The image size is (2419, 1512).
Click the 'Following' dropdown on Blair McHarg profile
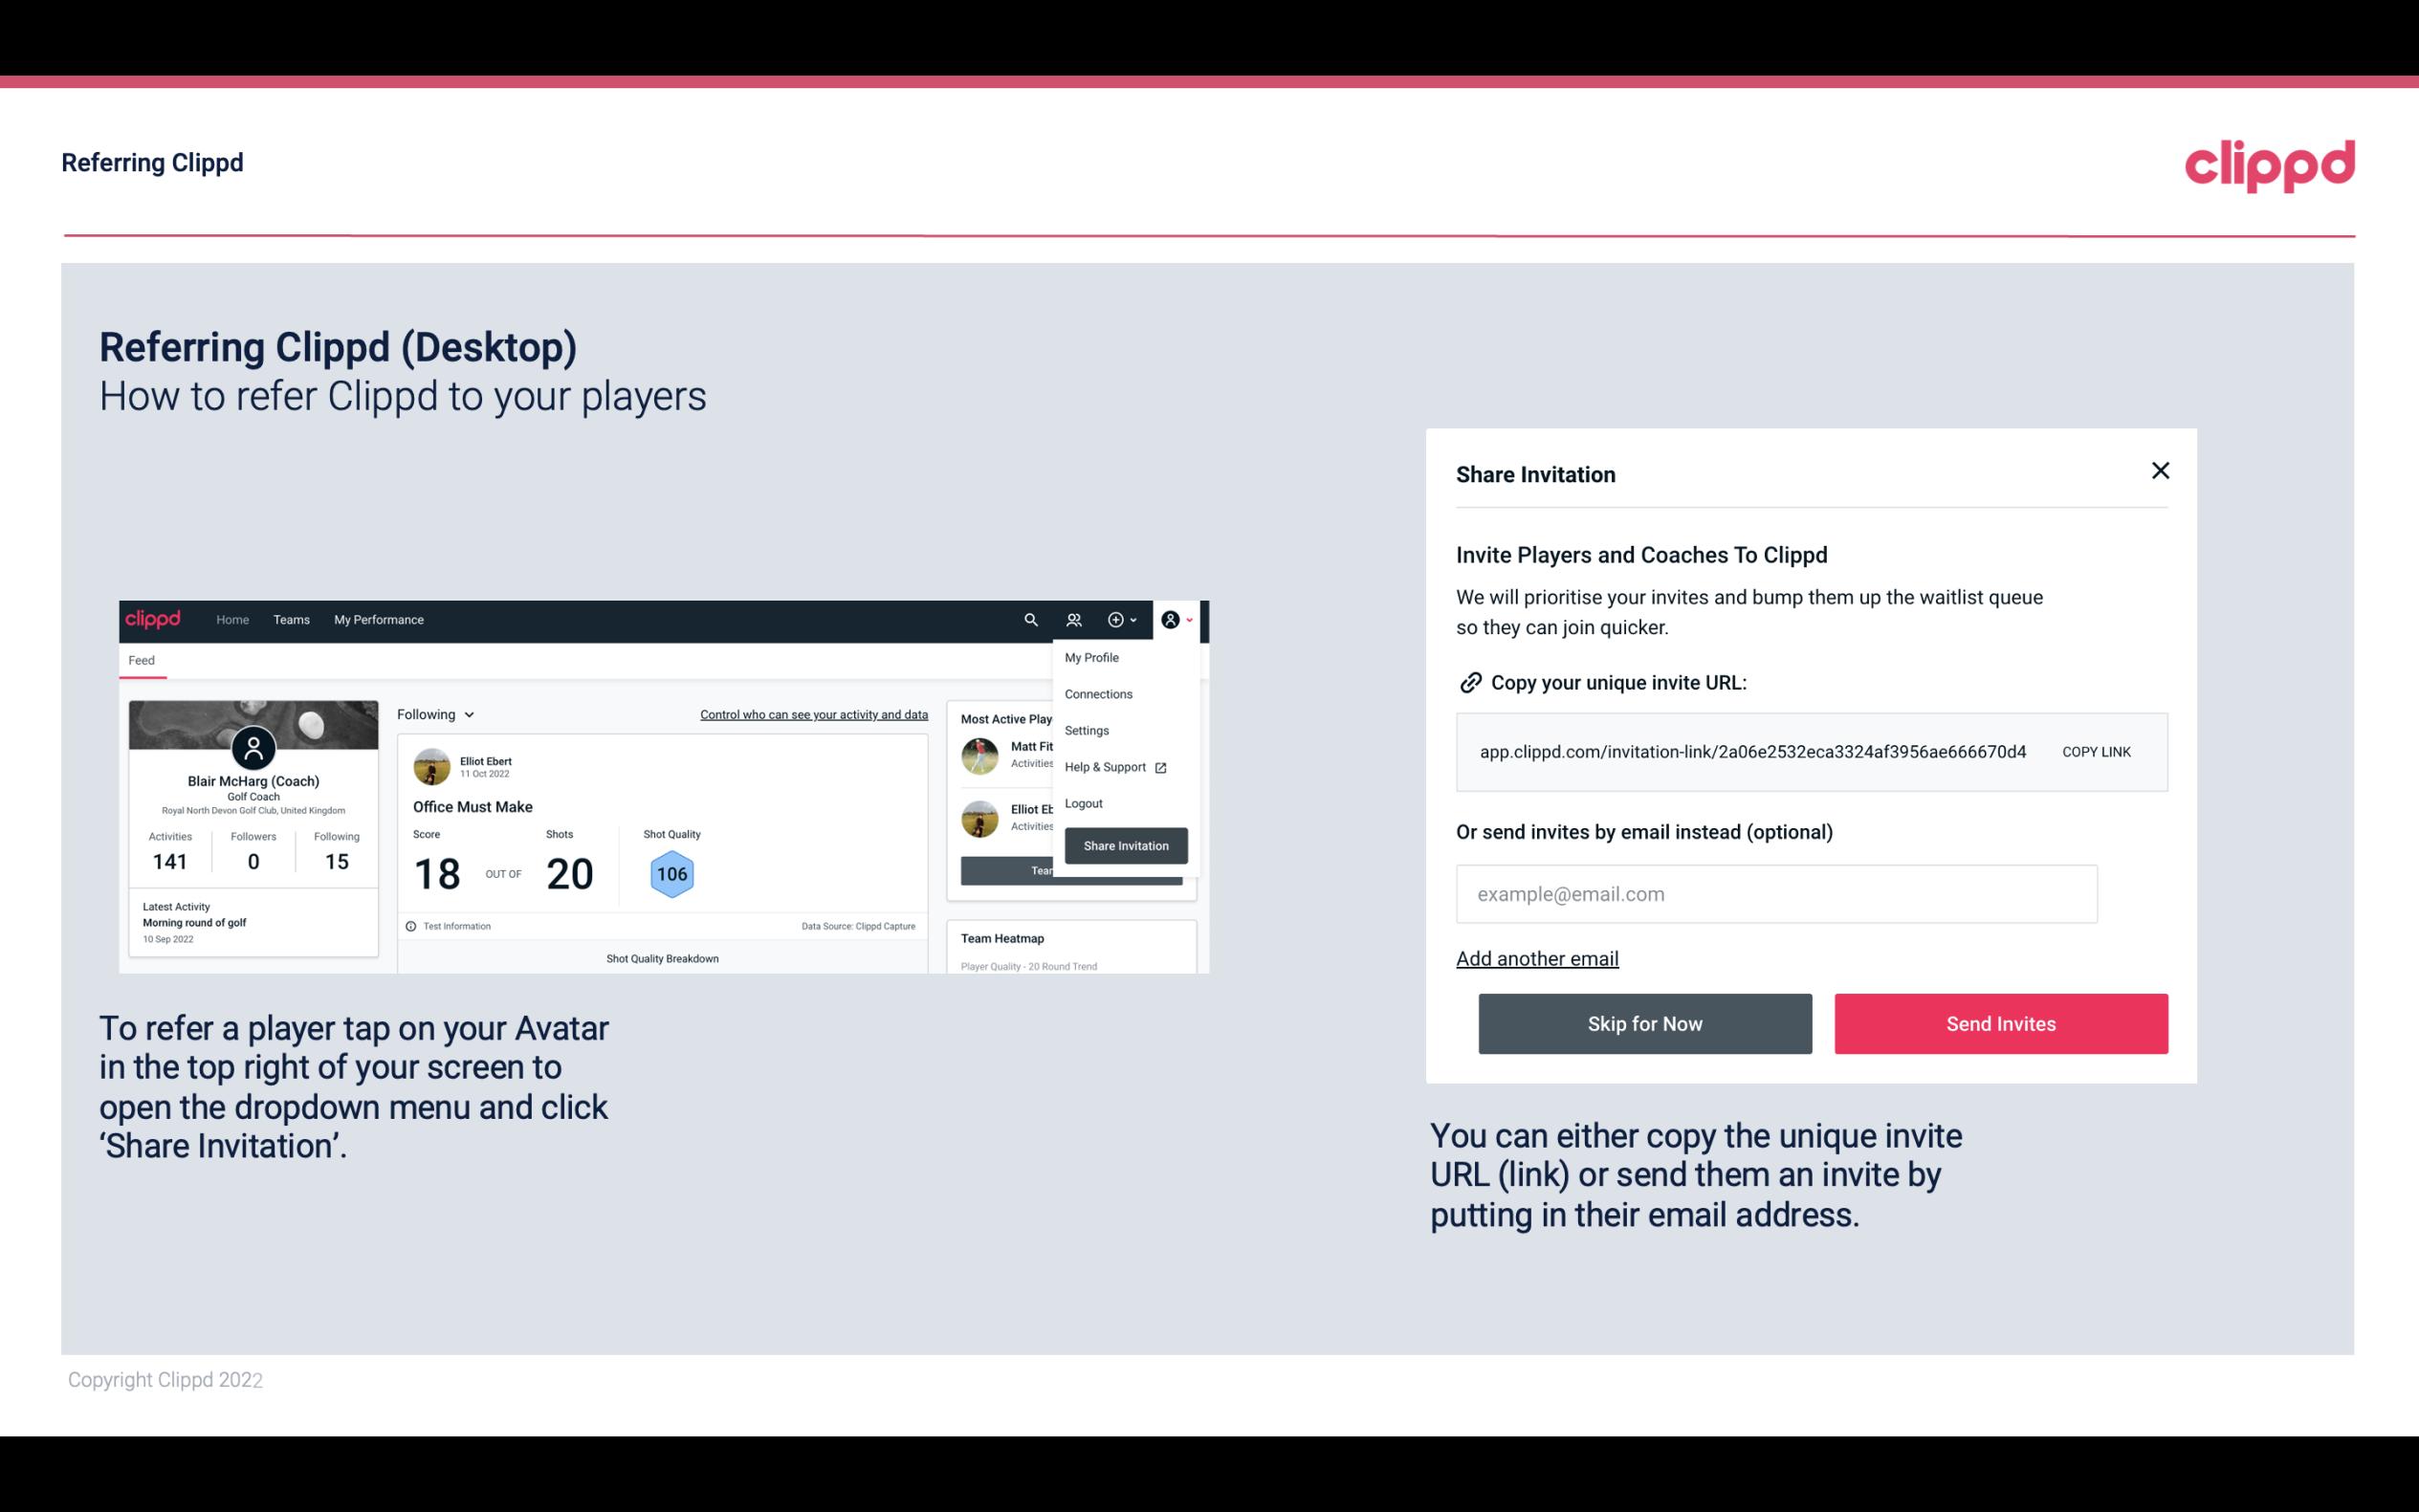[x=432, y=714]
